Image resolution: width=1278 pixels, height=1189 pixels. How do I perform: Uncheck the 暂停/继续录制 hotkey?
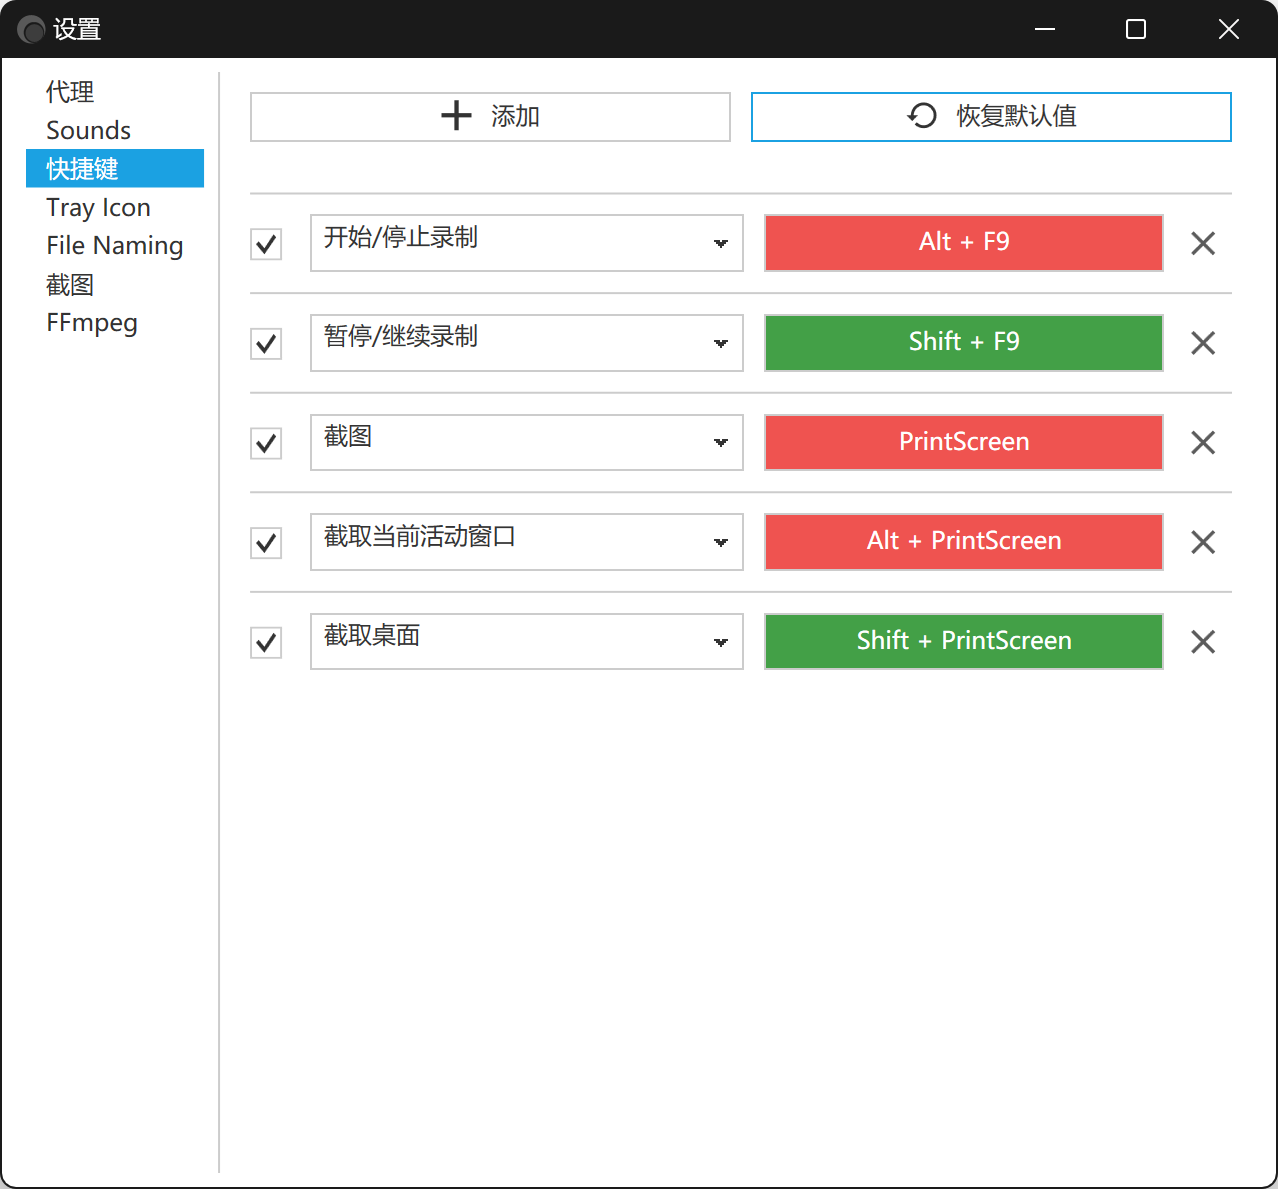(266, 344)
